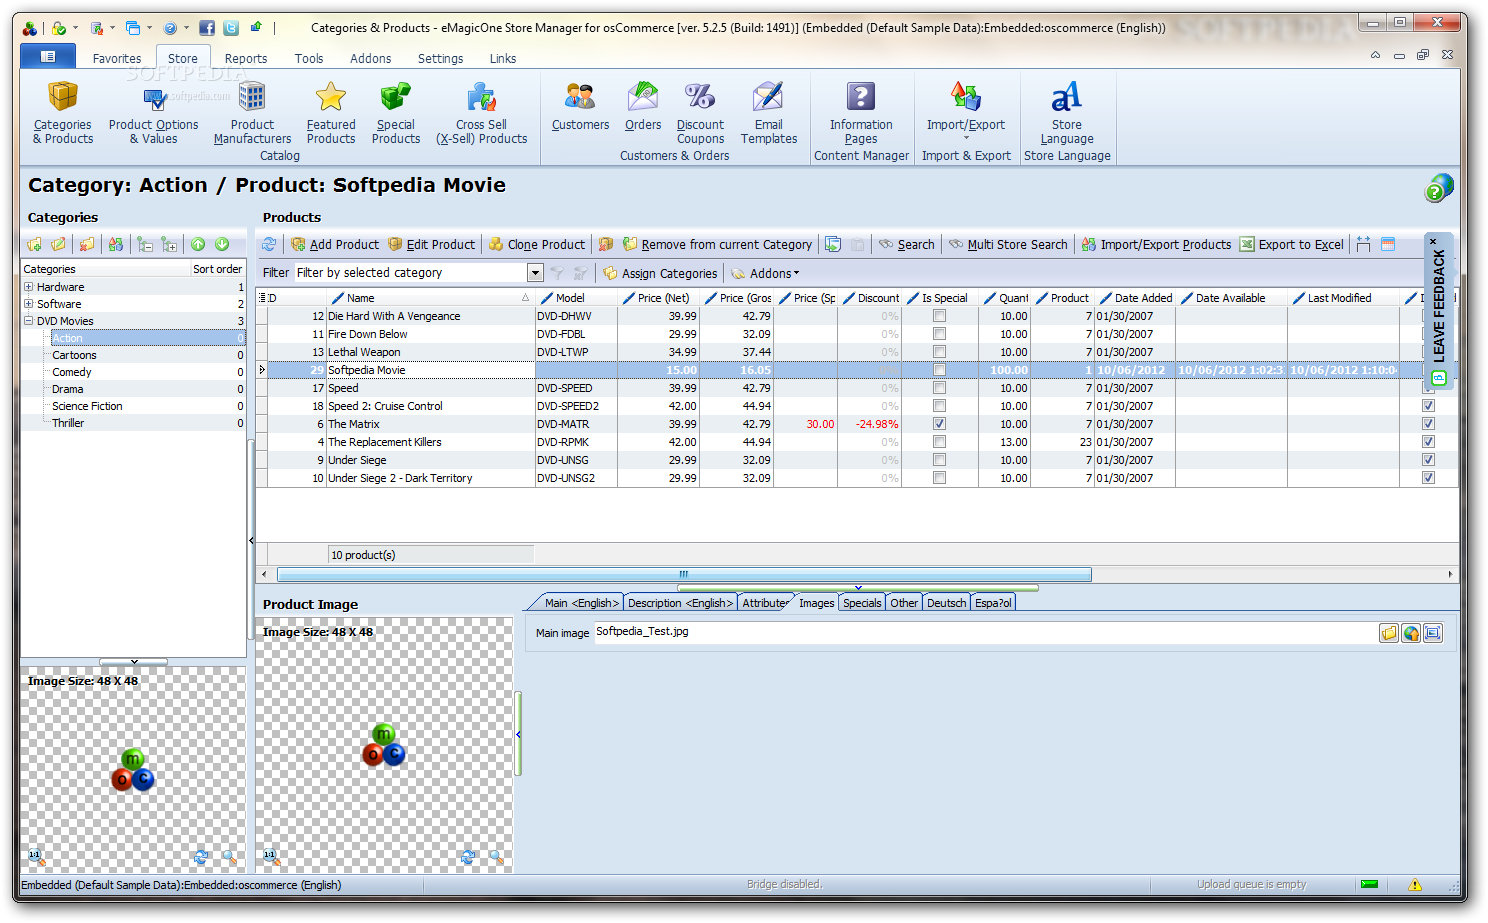Open the Customers section

pos(580,106)
